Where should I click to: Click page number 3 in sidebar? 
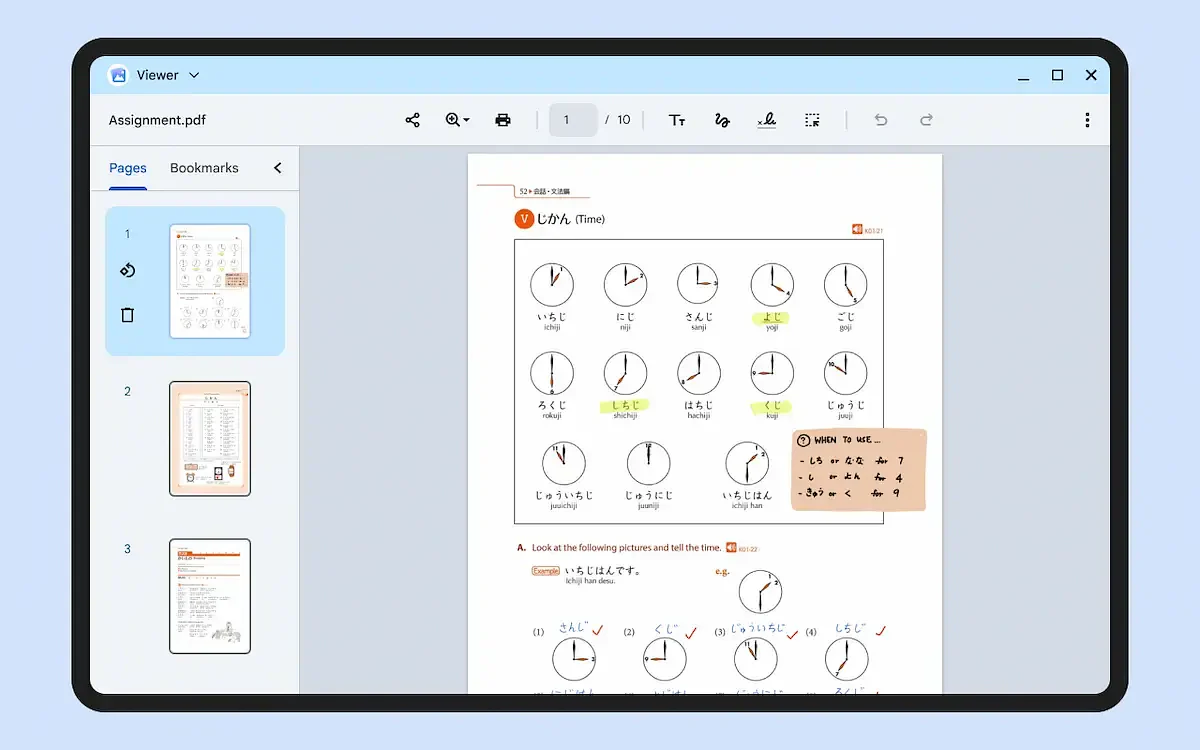[127, 549]
